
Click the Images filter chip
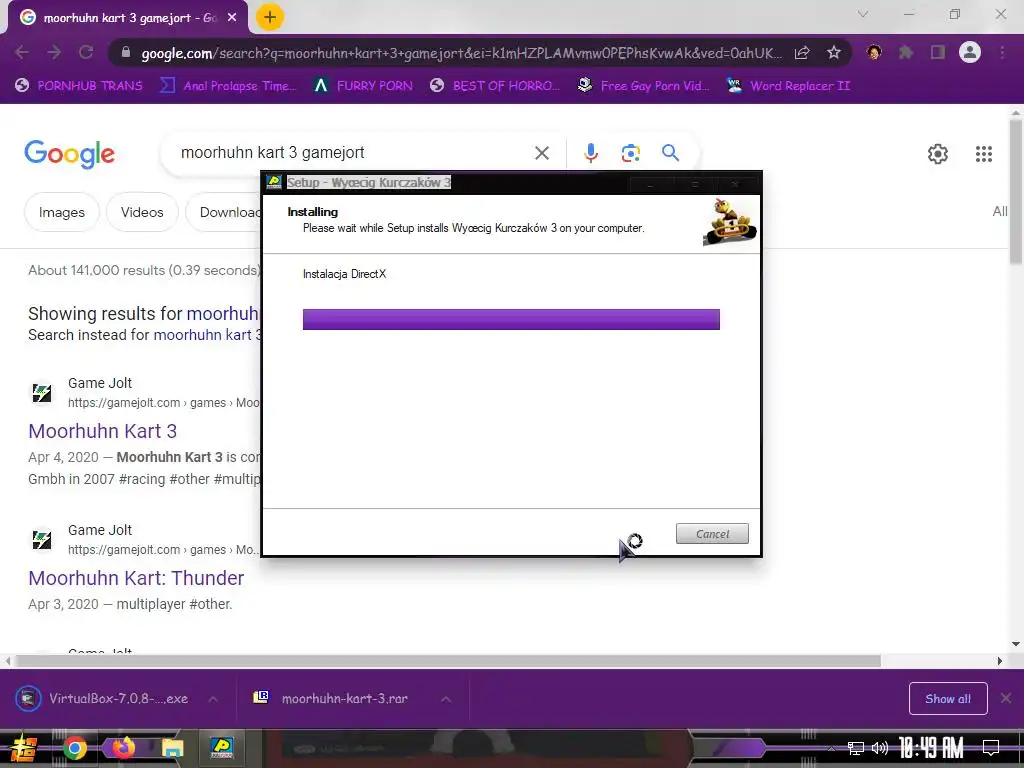pos(61,212)
